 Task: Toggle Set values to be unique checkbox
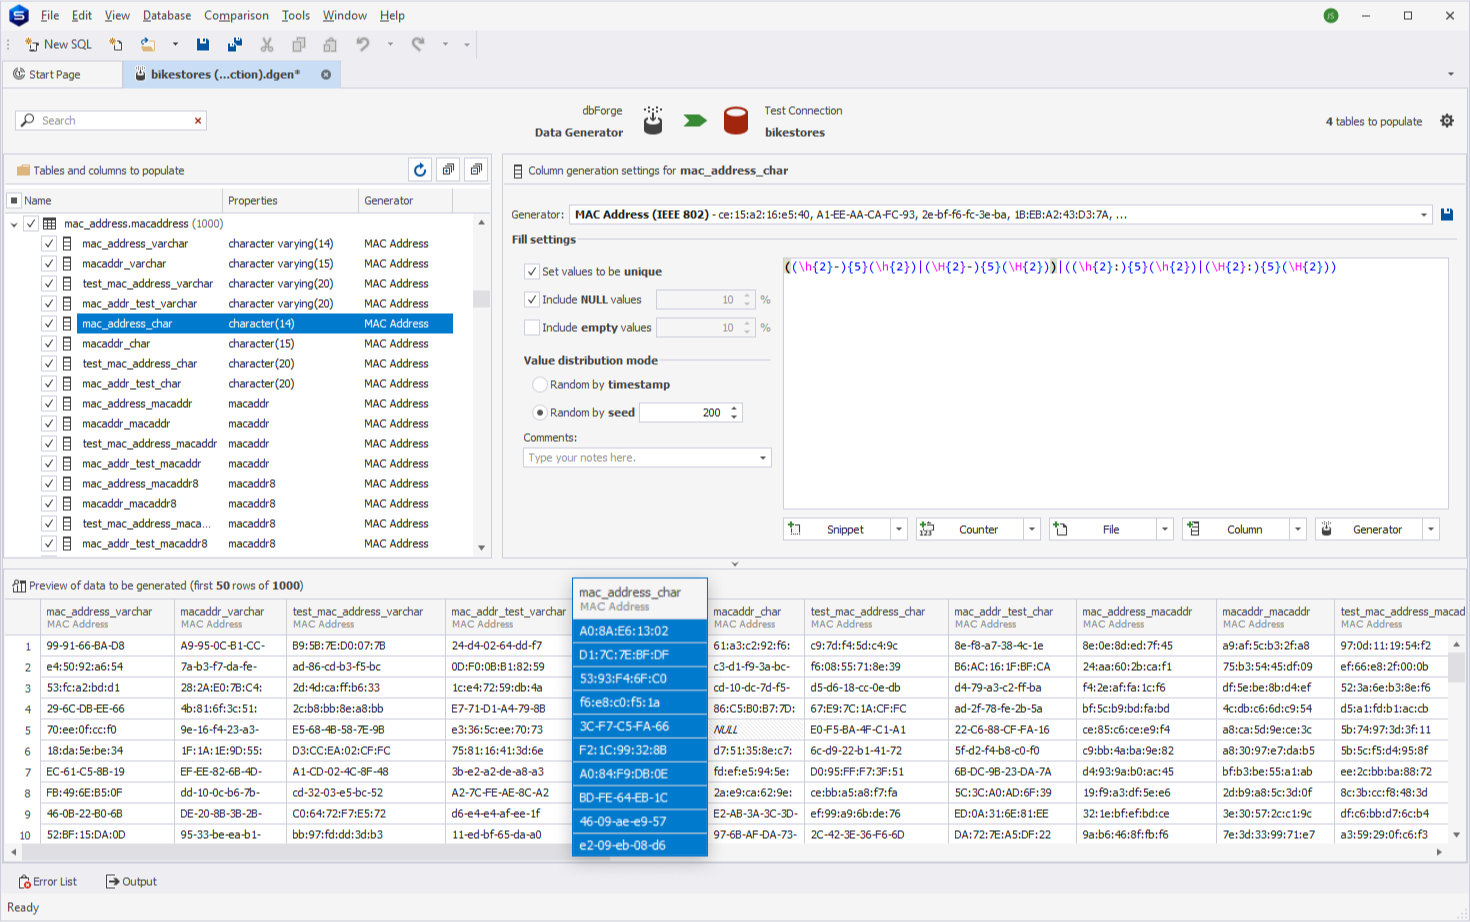(532, 271)
